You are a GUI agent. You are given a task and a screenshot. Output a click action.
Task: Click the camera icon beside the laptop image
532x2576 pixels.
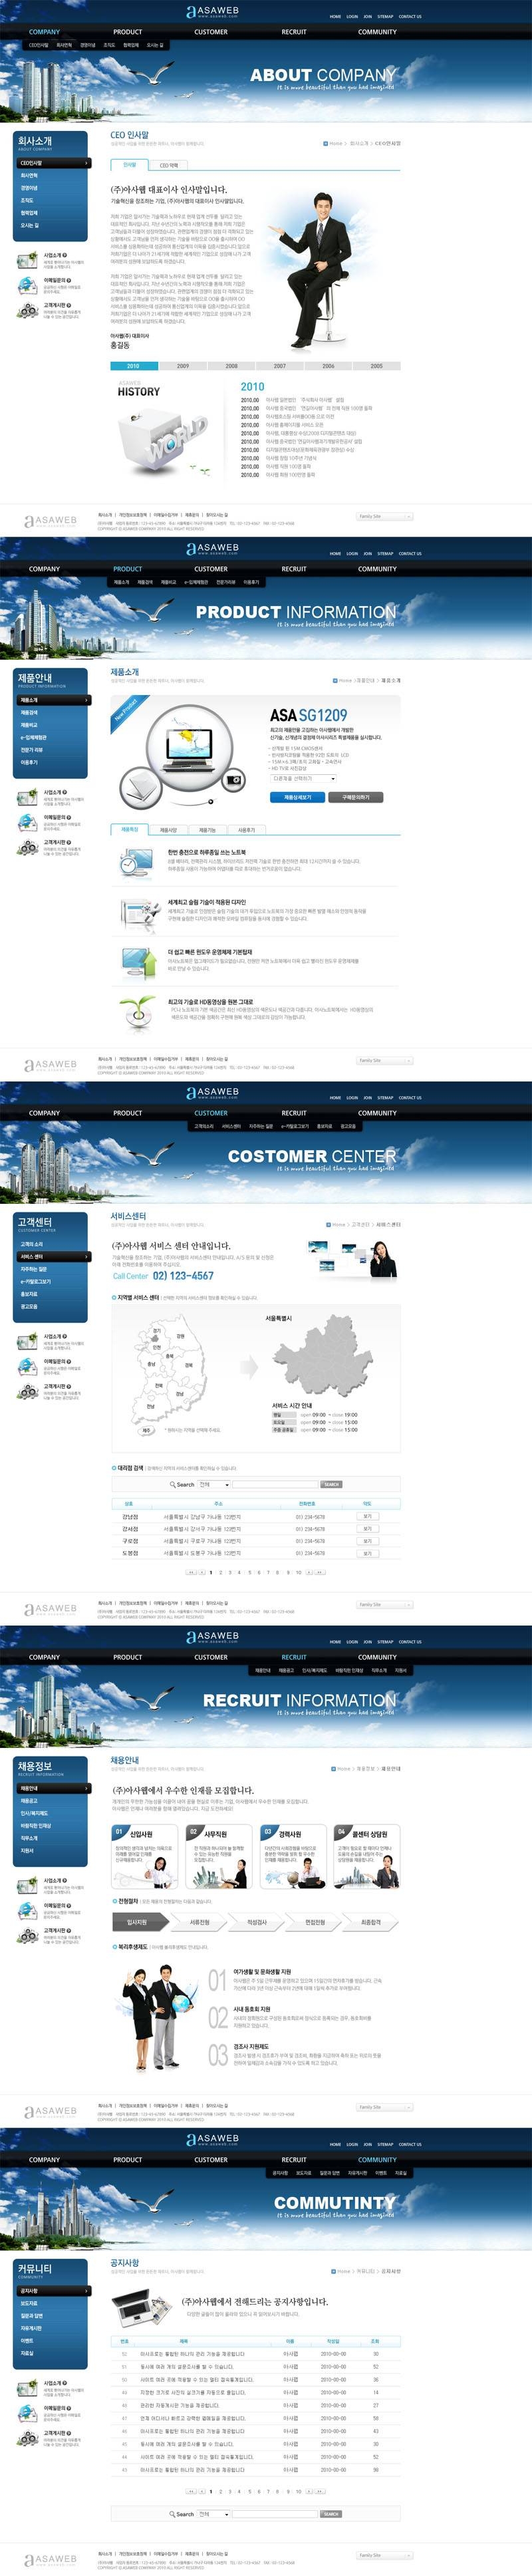[x=234, y=779]
